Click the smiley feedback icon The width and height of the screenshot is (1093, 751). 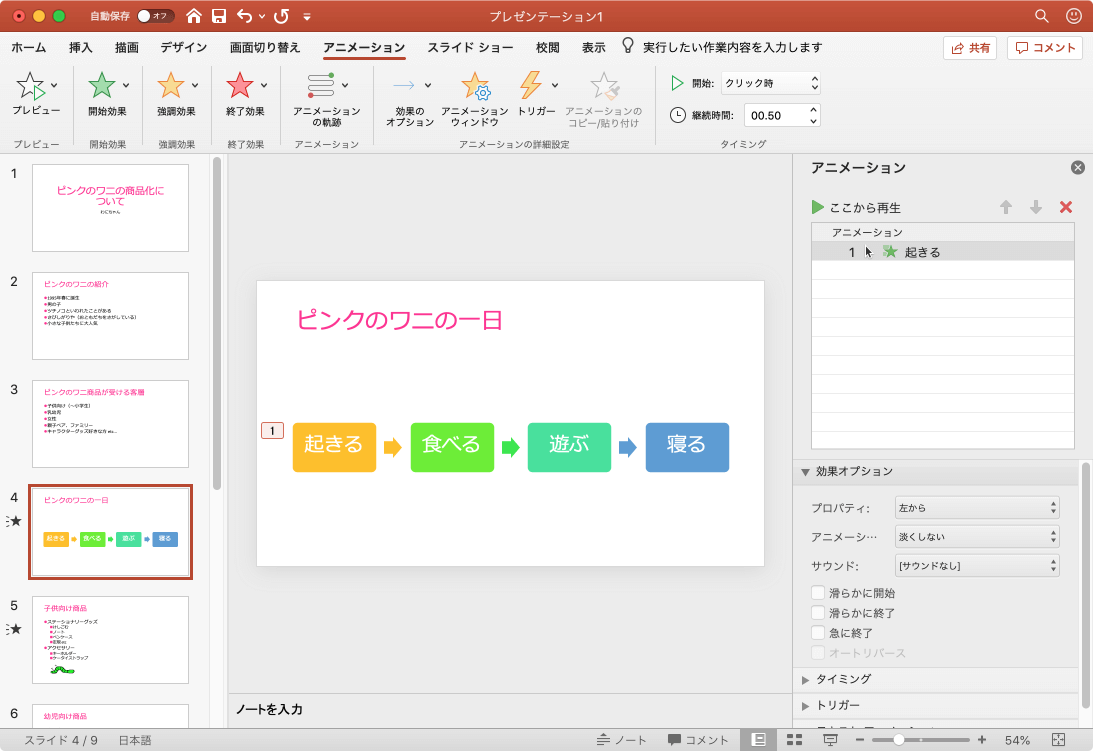[x=1074, y=15]
